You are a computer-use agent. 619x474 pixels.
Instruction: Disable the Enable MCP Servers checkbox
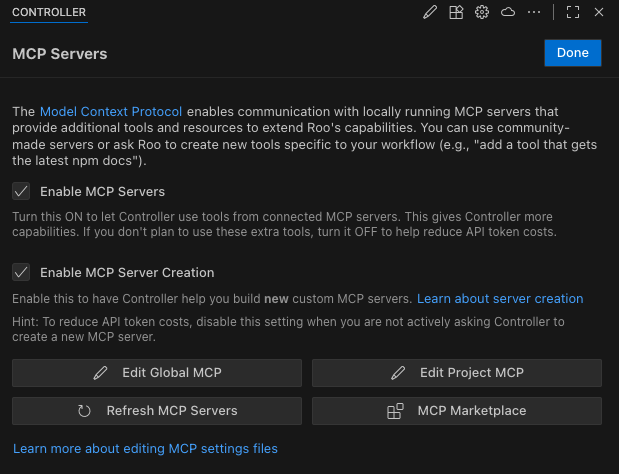21,191
